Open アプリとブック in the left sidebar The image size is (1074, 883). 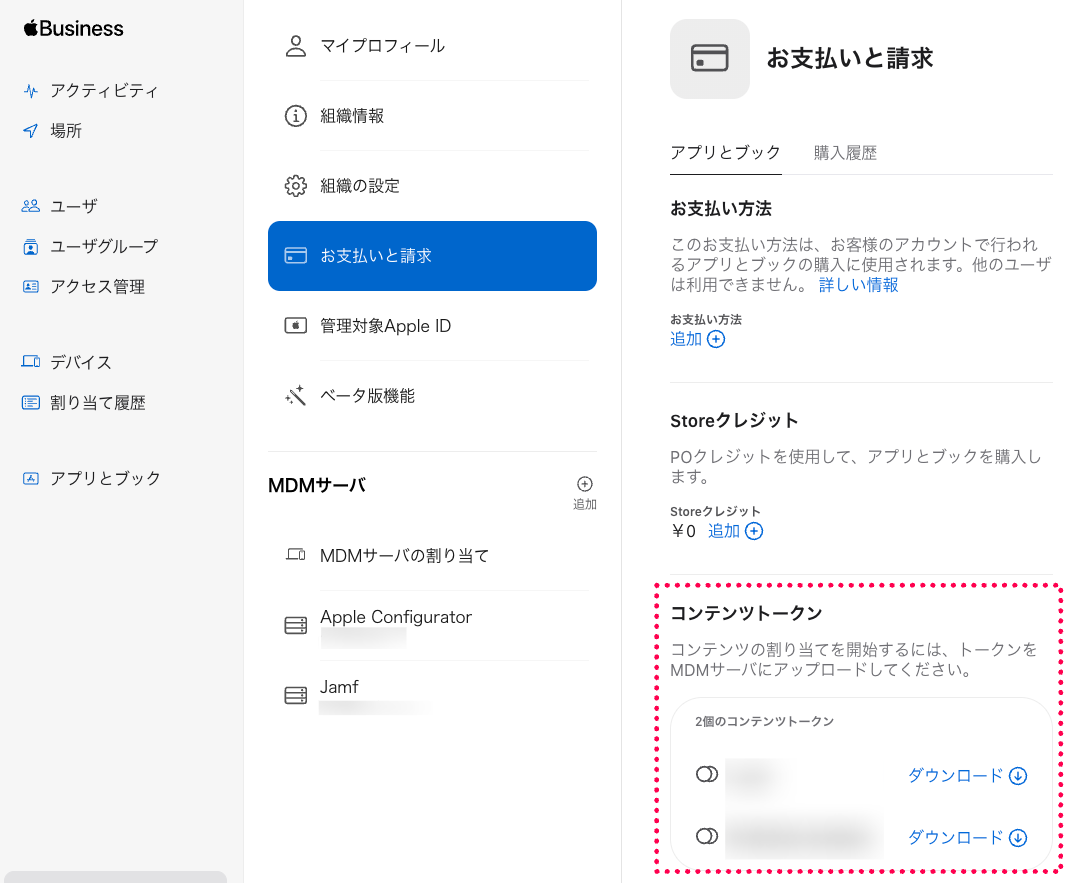91,478
